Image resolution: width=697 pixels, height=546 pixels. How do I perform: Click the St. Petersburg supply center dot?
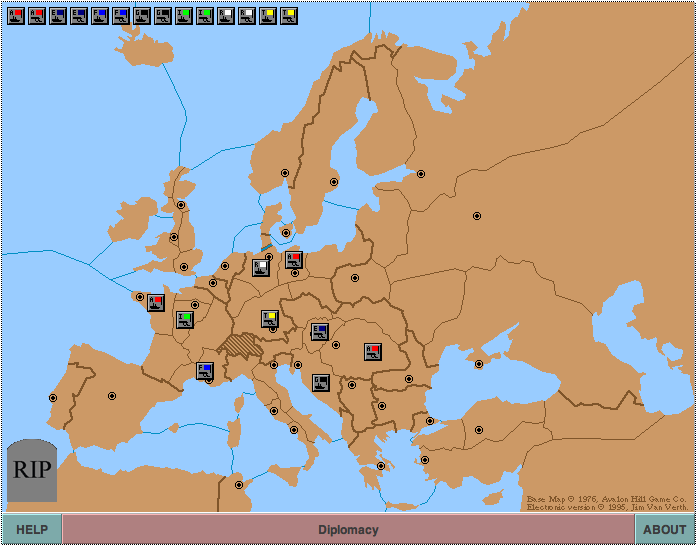pos(421,174)
